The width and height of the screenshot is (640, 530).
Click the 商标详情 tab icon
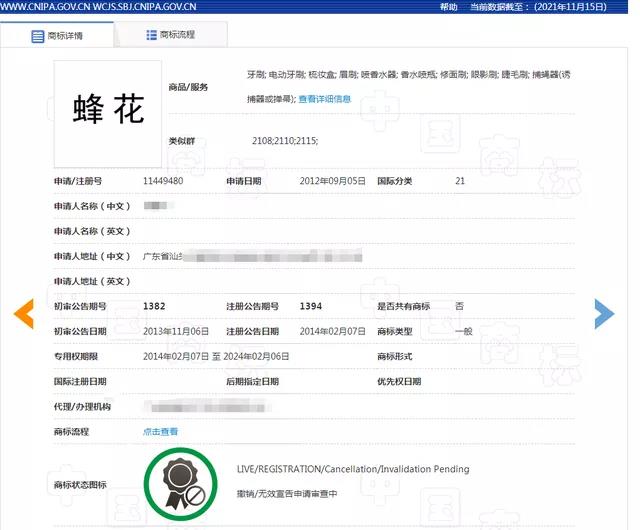pos(38,36)
